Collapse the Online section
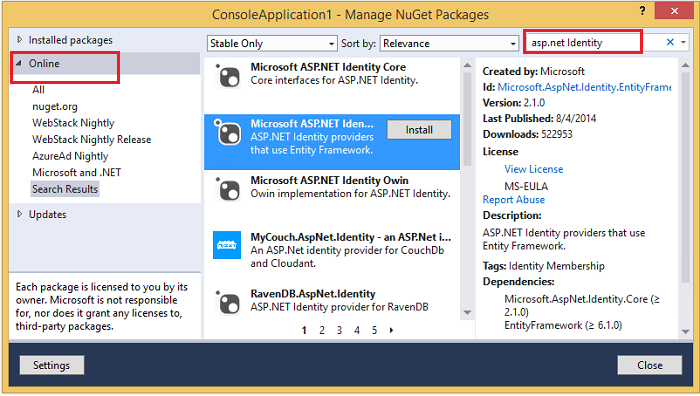Screen dimensions: 700x396 (x=19, y=63)
